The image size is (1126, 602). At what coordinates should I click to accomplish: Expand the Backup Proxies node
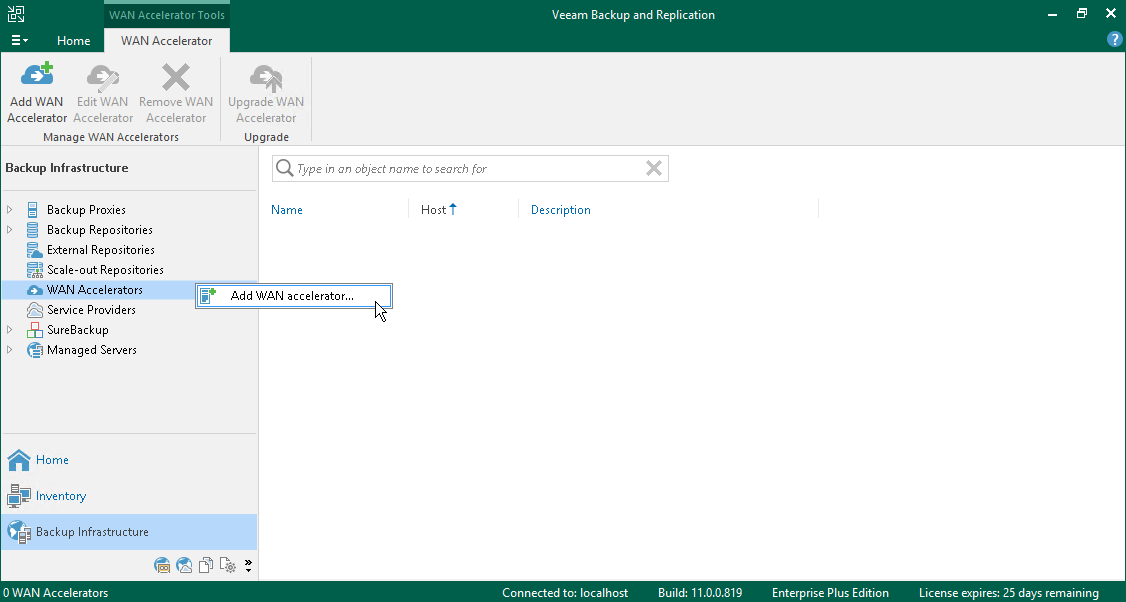(9, 209)
